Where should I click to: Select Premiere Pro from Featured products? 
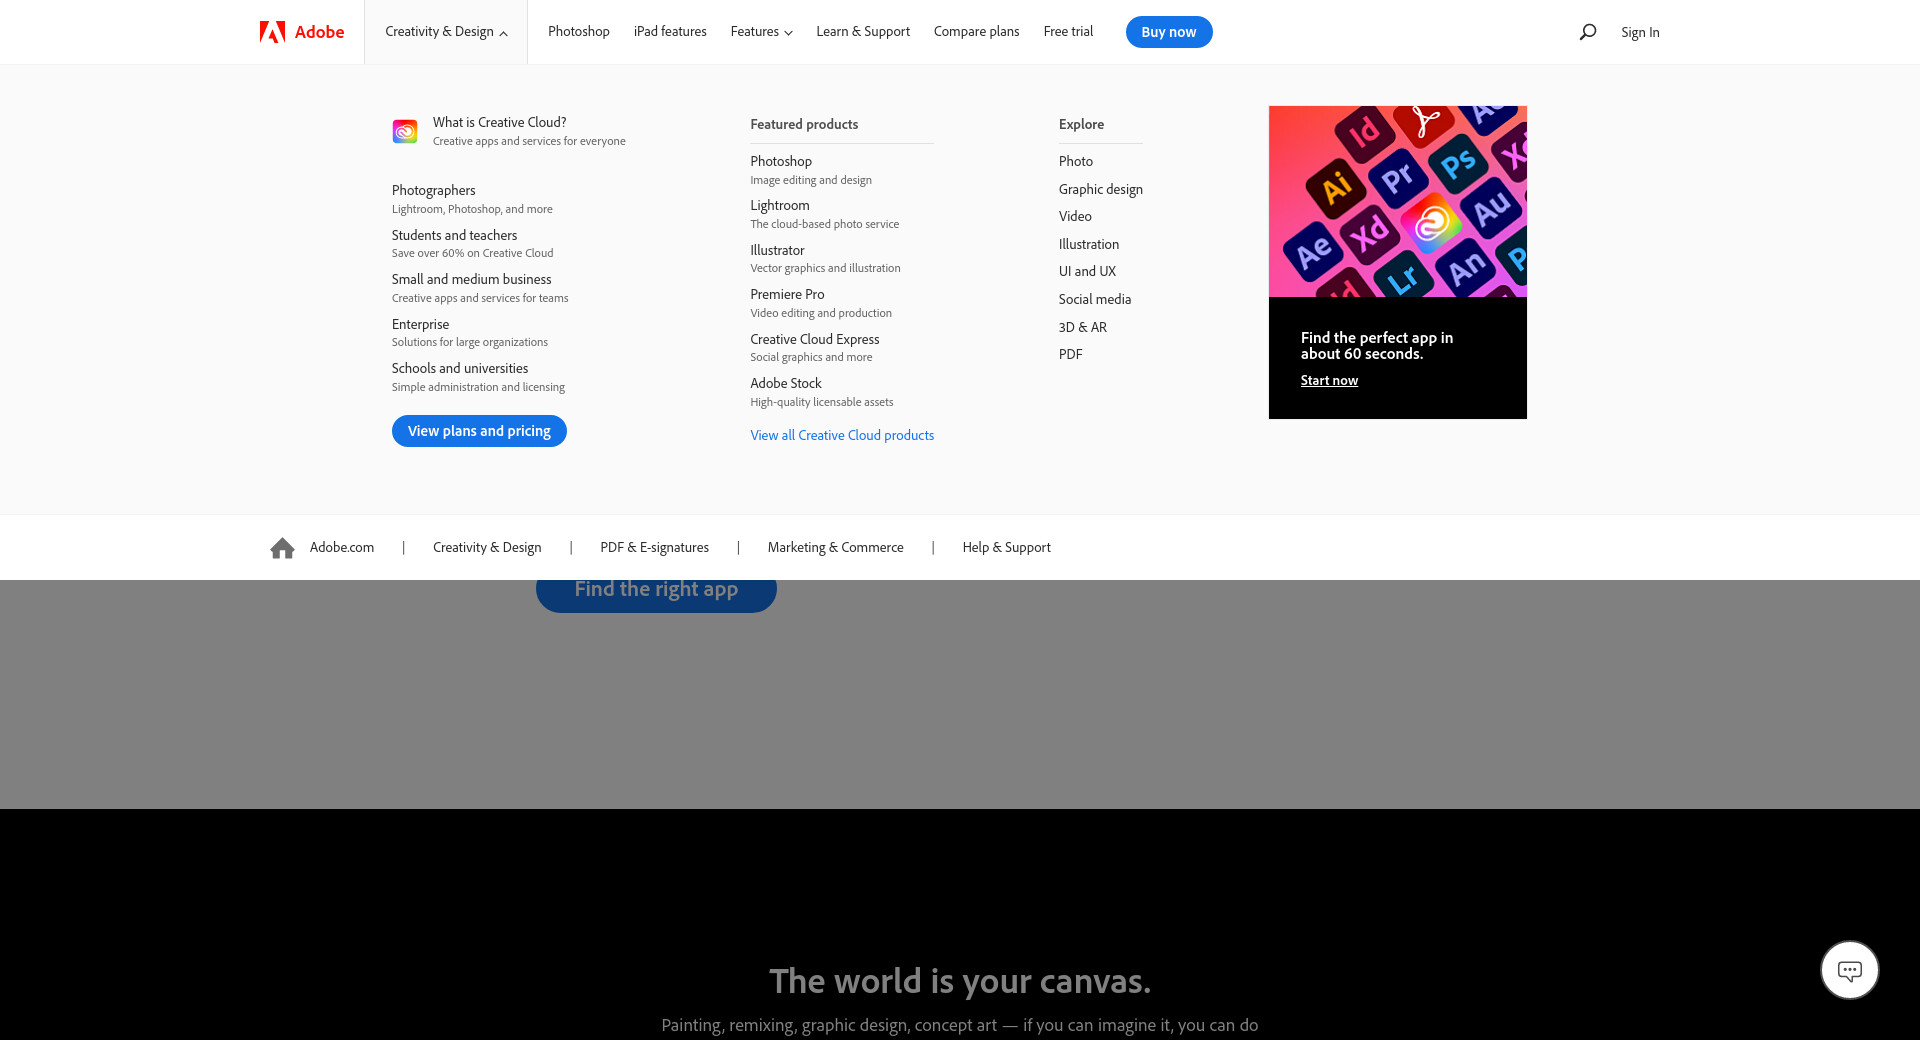(787, 295)
